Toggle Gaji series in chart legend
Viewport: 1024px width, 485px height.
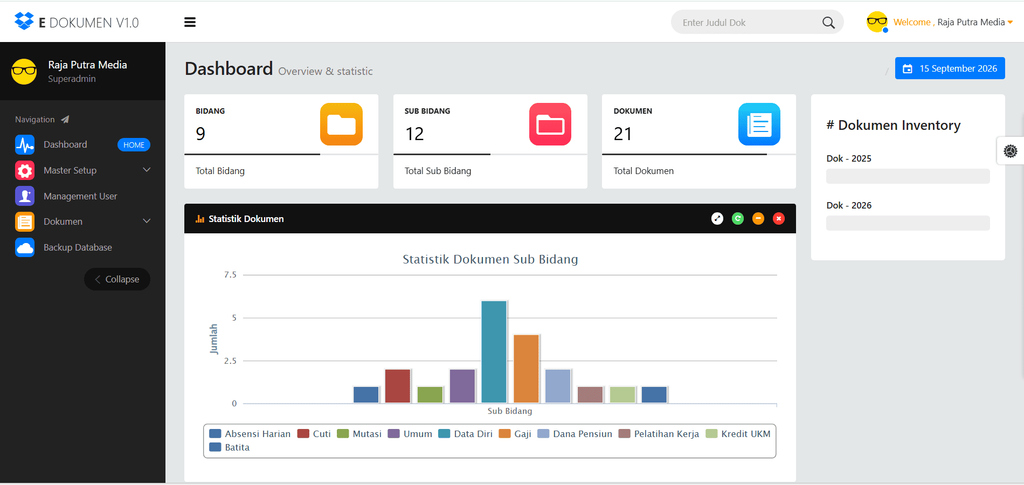515,433
